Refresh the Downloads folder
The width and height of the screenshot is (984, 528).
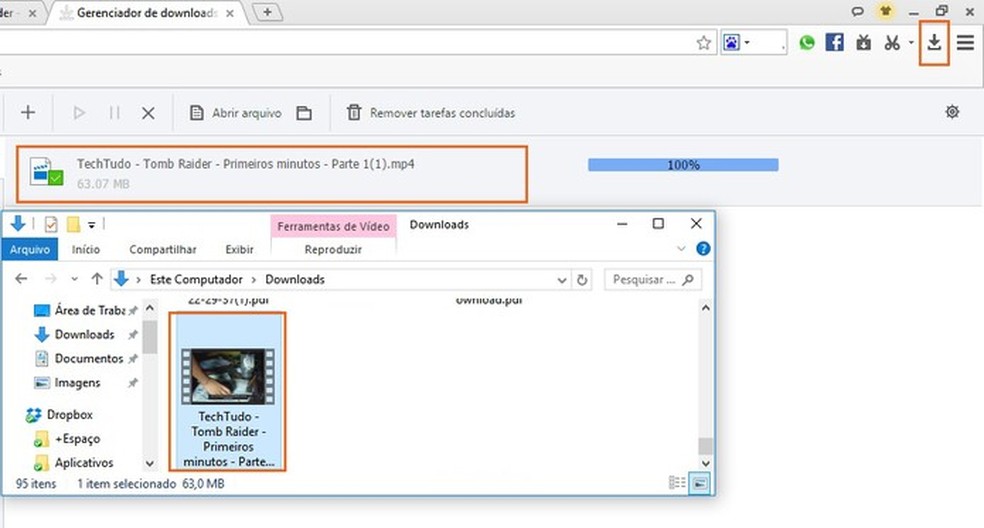tap(582, 280)
